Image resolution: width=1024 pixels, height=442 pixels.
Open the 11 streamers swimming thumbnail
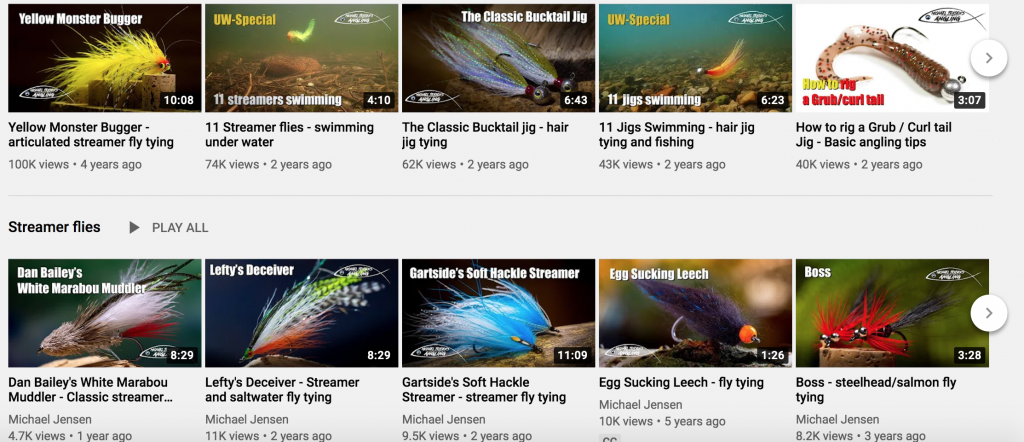tap(302, 58)
